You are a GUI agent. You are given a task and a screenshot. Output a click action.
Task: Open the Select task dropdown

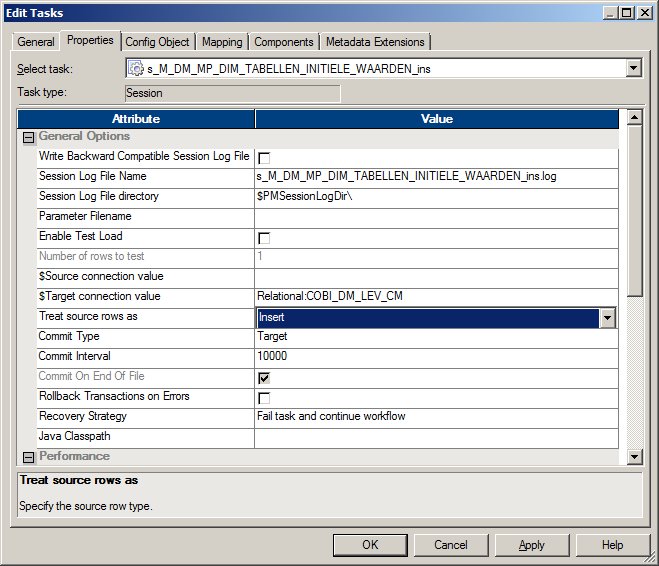pos(632,68)
